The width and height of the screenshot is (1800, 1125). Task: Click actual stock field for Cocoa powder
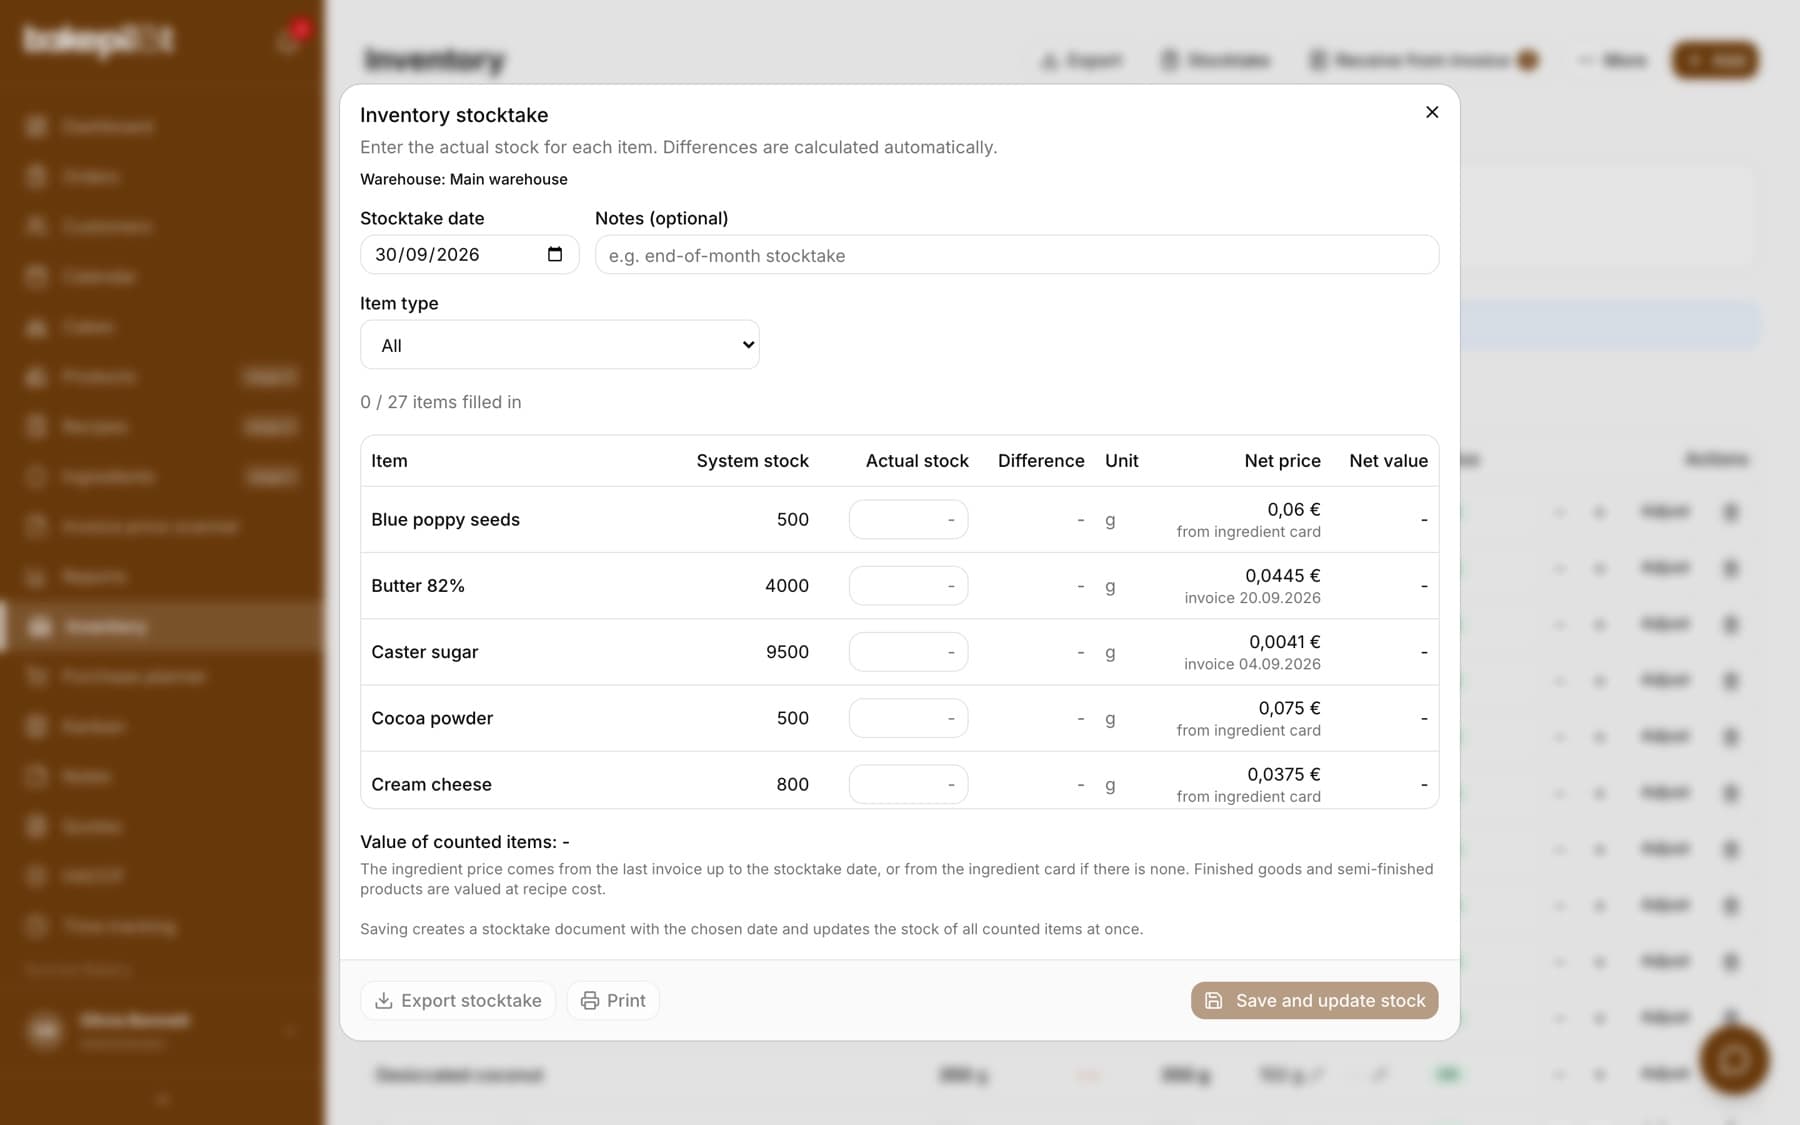pyautogui.click(x=908, y=718)
